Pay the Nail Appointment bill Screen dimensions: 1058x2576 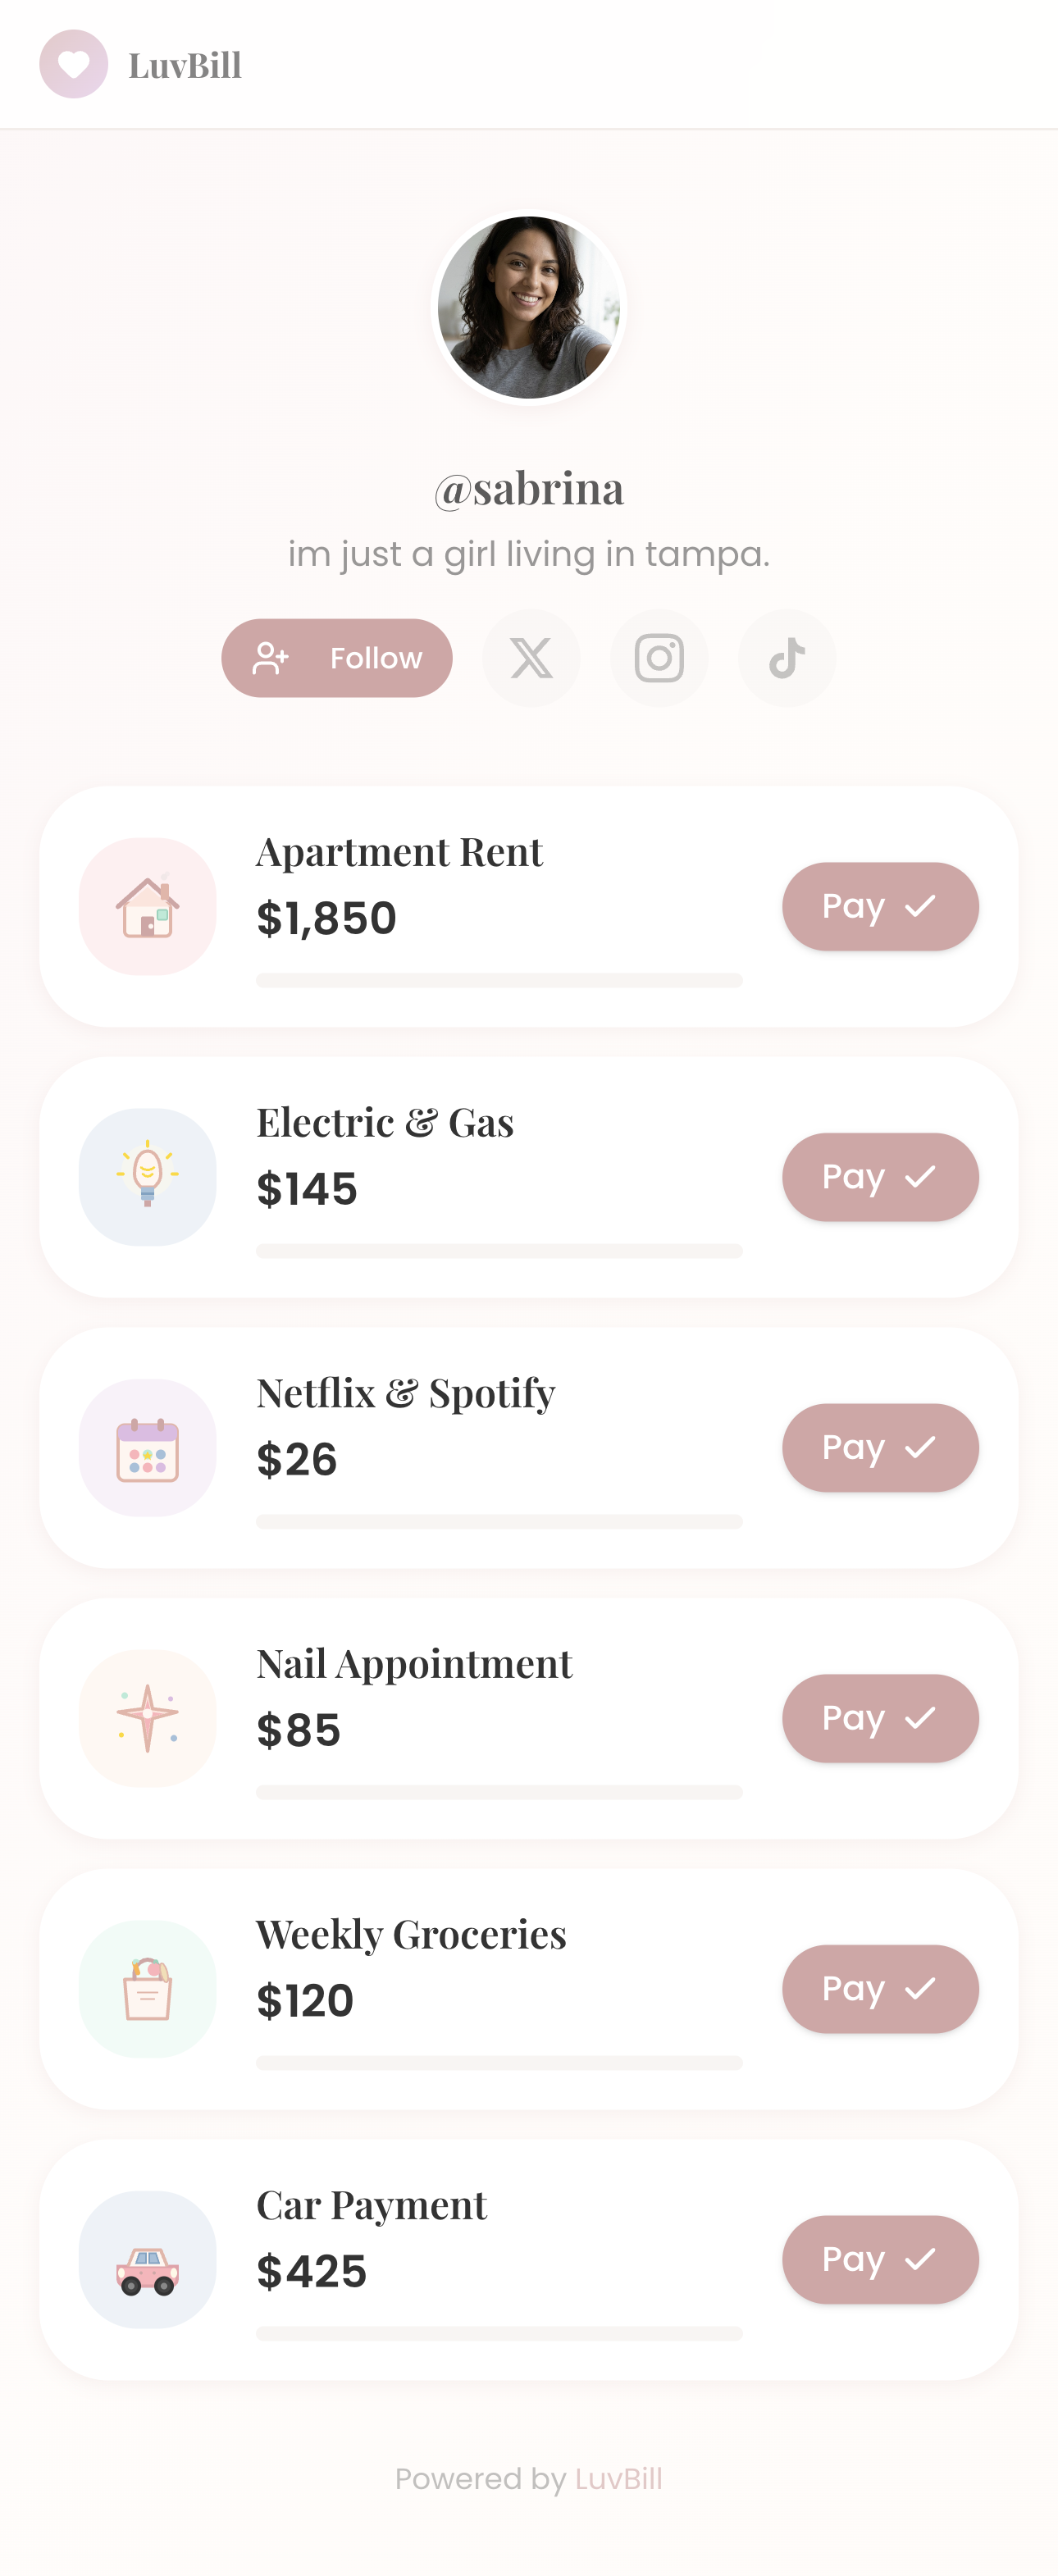pyautogui.click(x=880, y=1718)
